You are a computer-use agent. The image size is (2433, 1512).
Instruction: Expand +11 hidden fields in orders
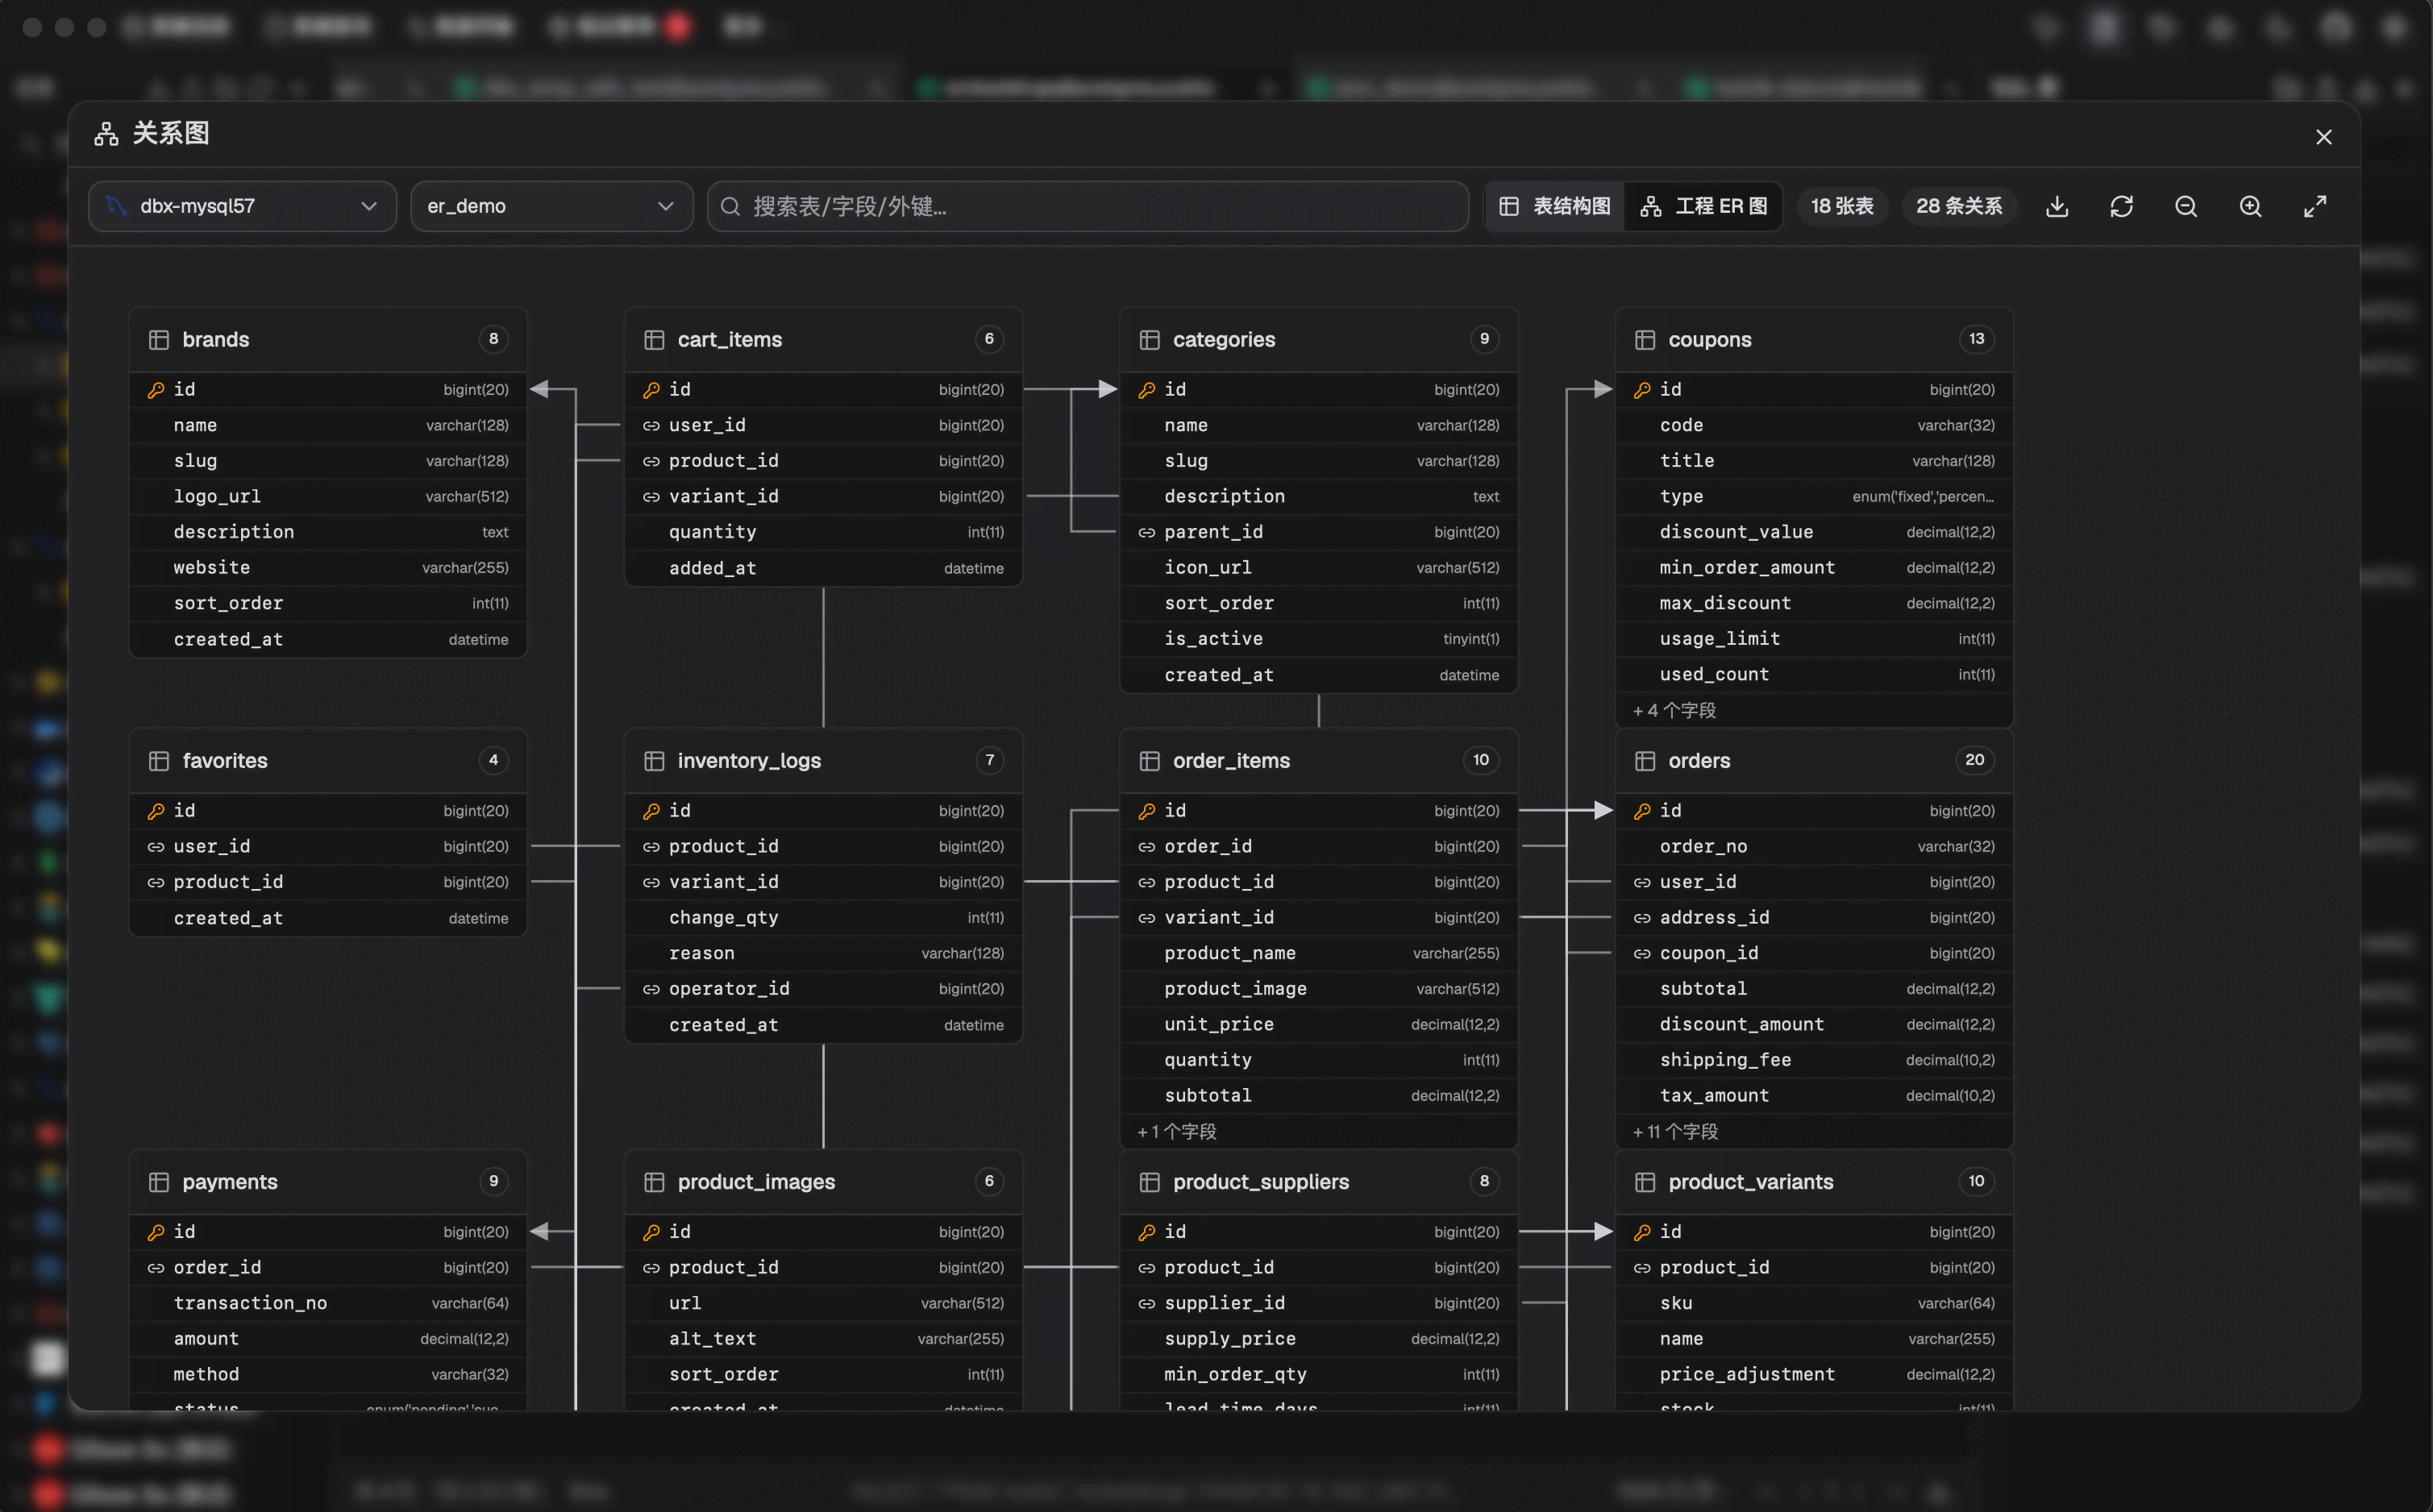1675,1132
